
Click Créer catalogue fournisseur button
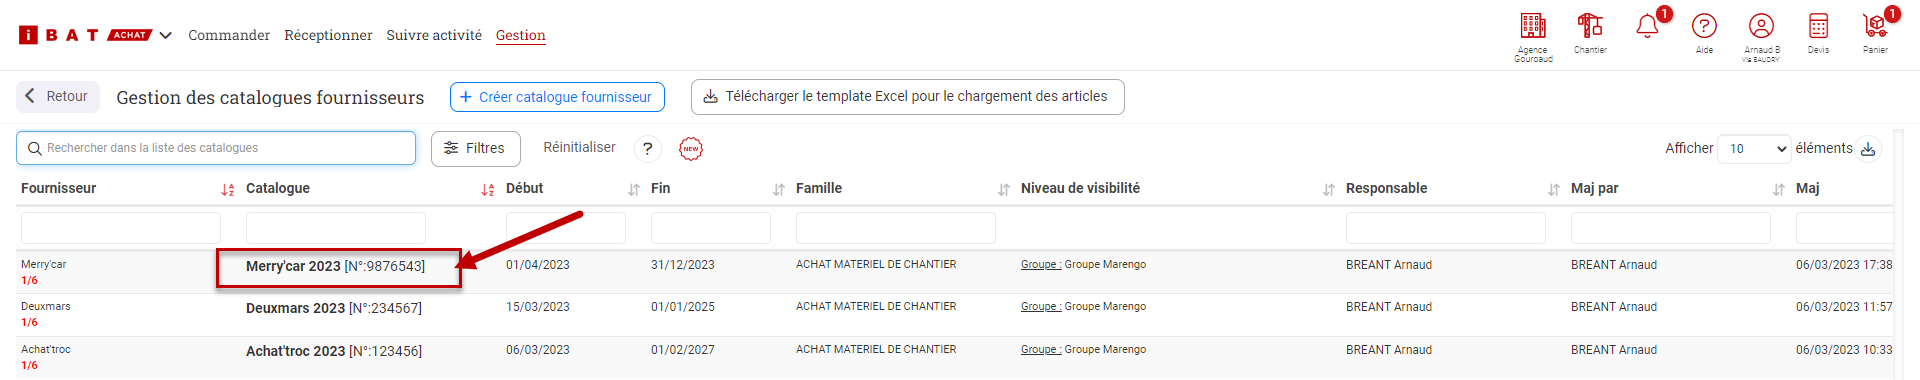(x=557, y=97)
